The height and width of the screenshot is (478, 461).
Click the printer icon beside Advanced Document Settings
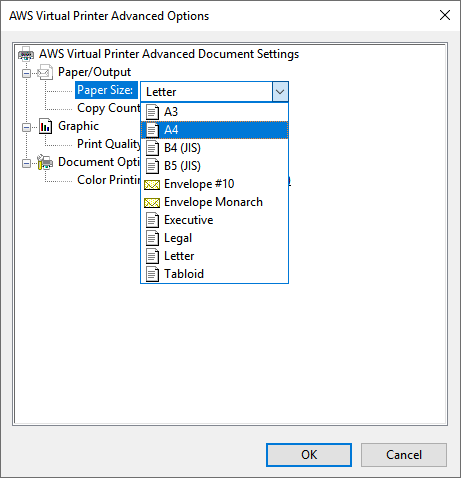[26, 54]
